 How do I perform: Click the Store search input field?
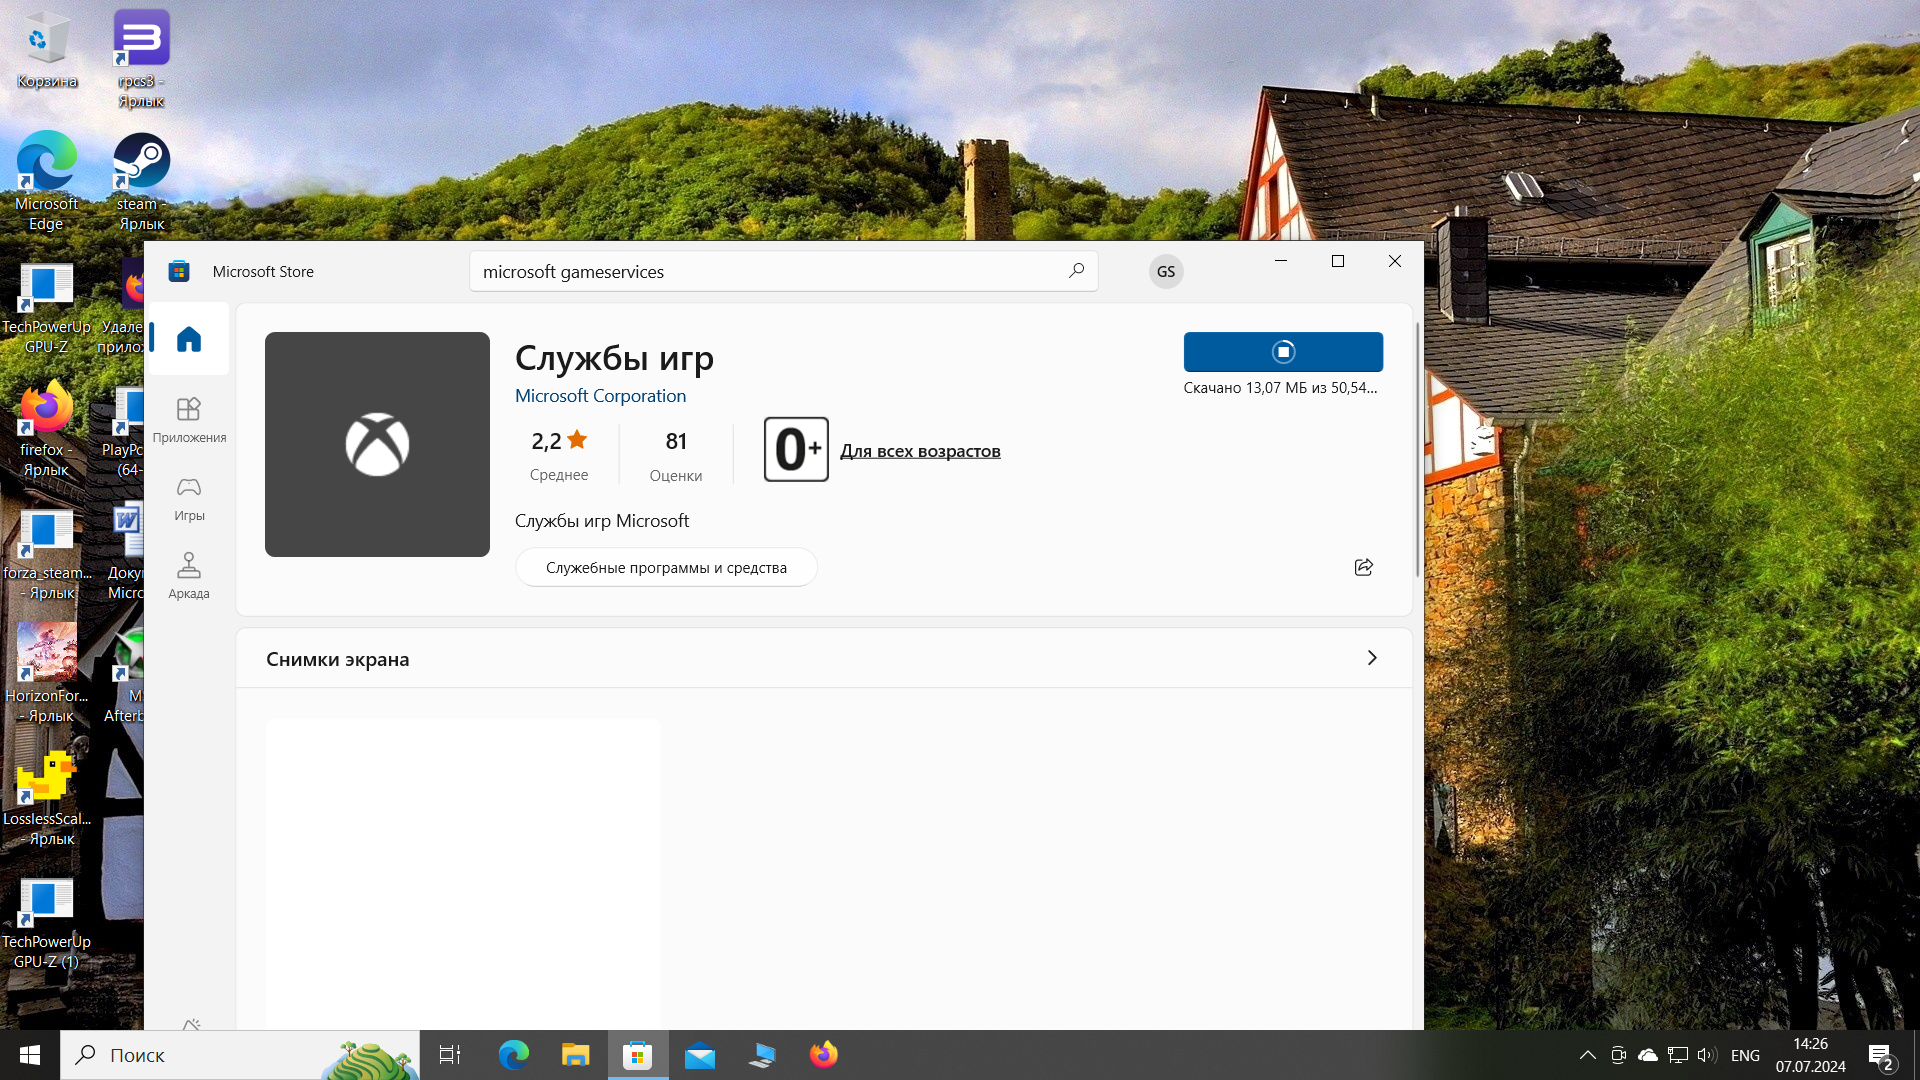(760, 272)
